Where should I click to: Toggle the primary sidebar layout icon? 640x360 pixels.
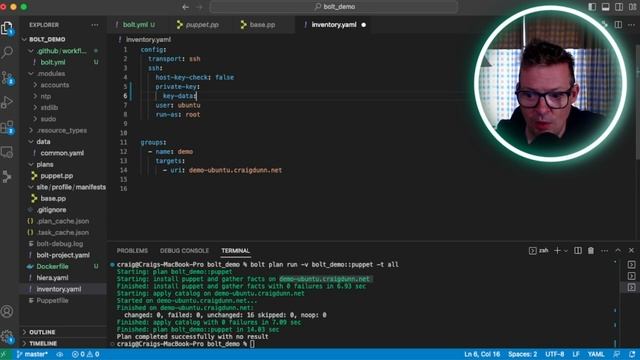(x=592, y=7)
